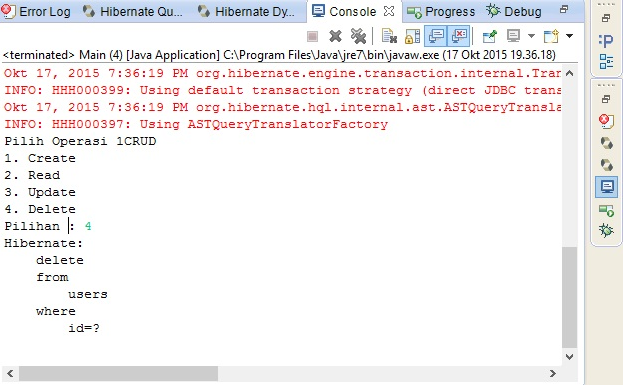Remove the launch with the X icon
This screenshot has height=385, width=623.
(x=335, y=37)
